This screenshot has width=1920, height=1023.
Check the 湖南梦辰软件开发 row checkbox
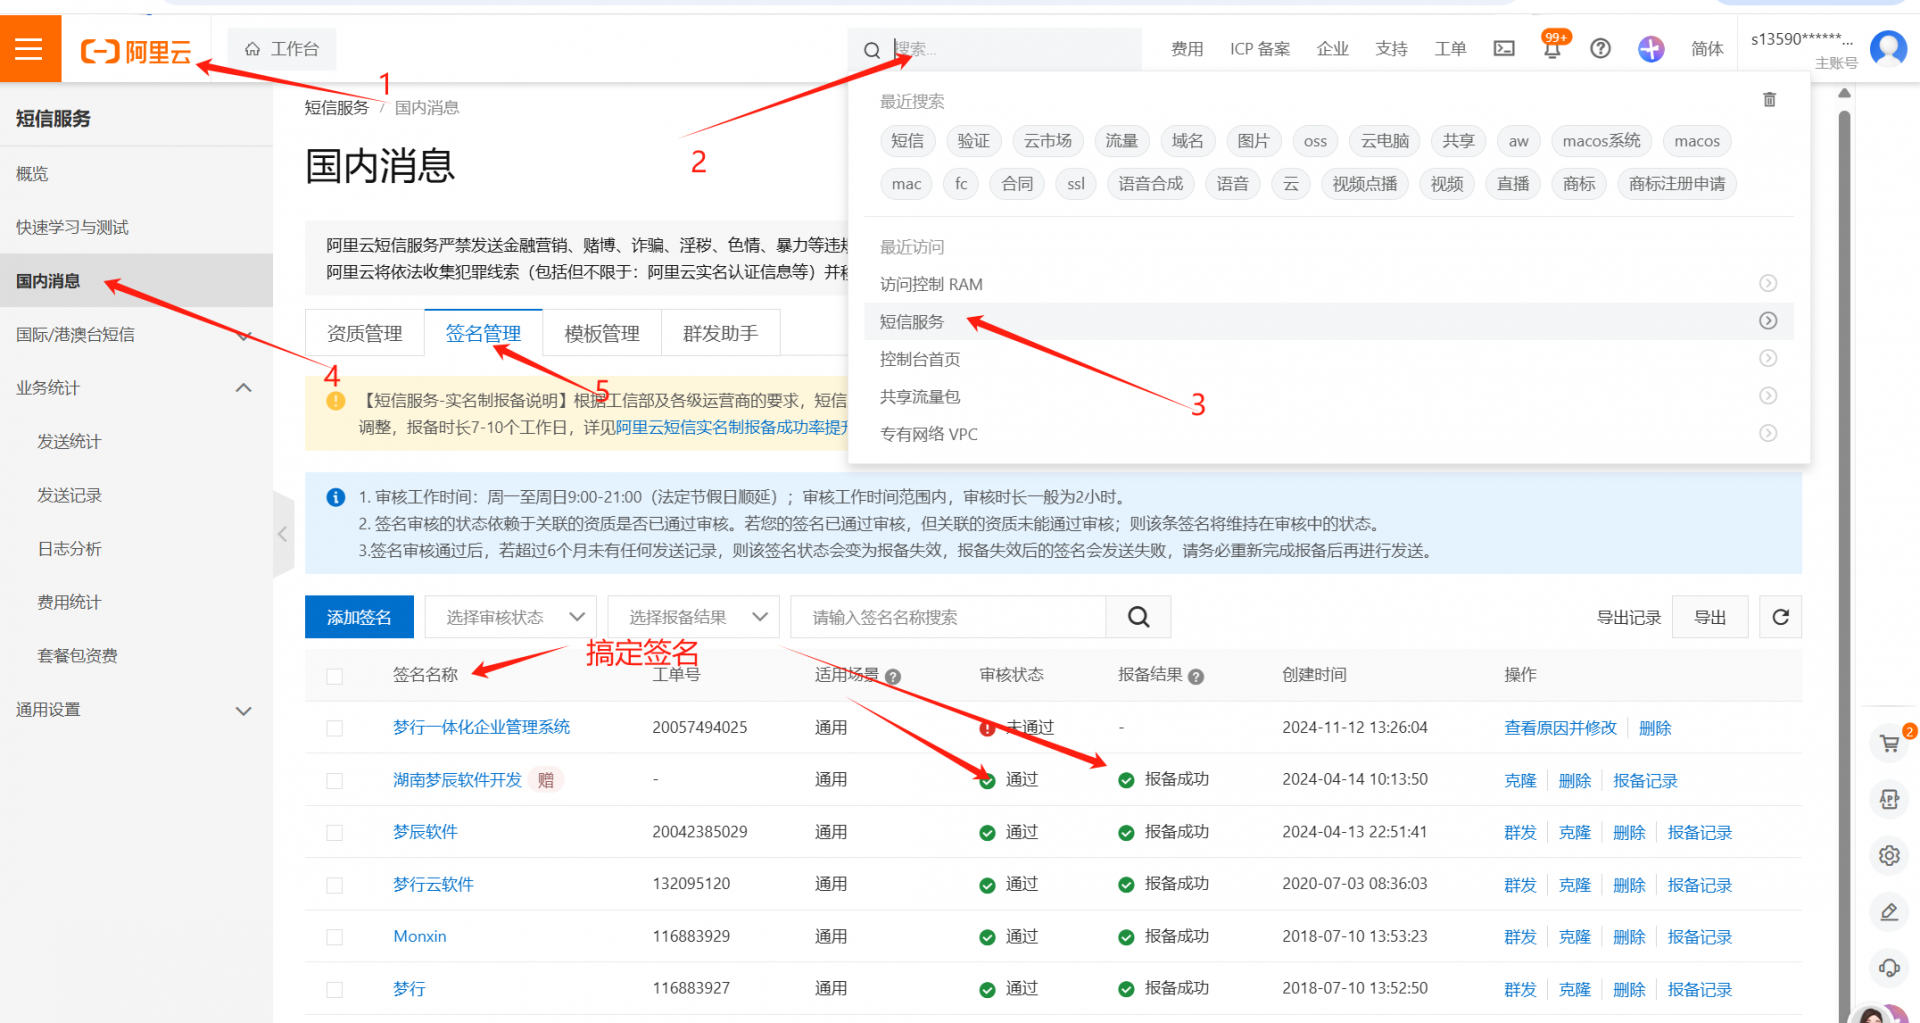tap(335, 780)
